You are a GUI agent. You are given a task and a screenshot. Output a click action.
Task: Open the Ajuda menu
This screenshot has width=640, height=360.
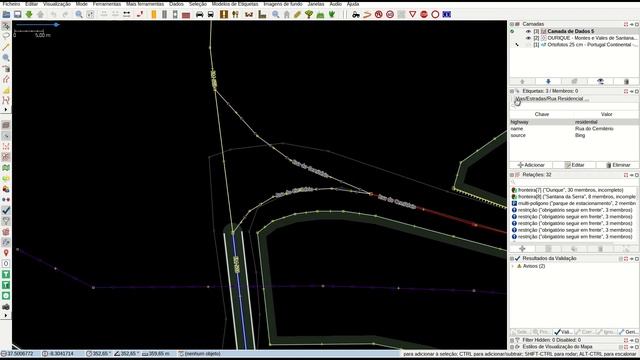click(353, 4)
